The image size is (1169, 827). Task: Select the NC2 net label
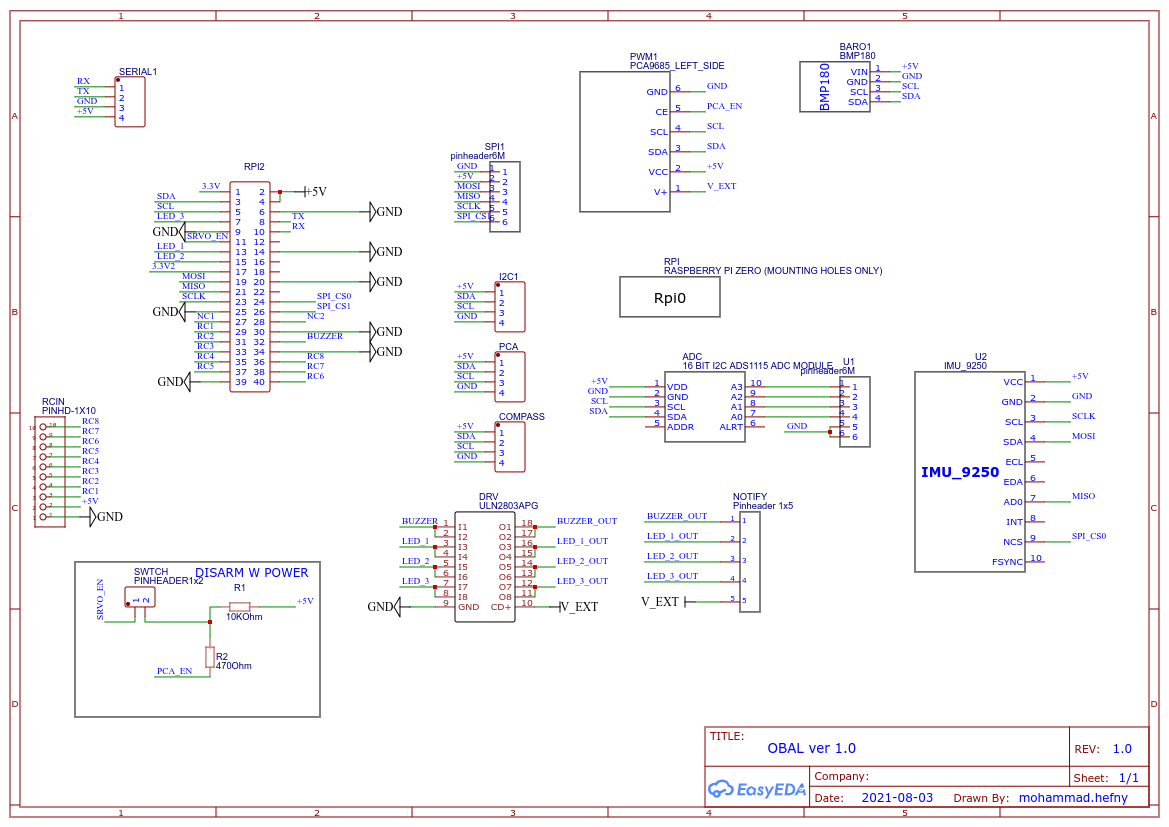tap(315, 316)
